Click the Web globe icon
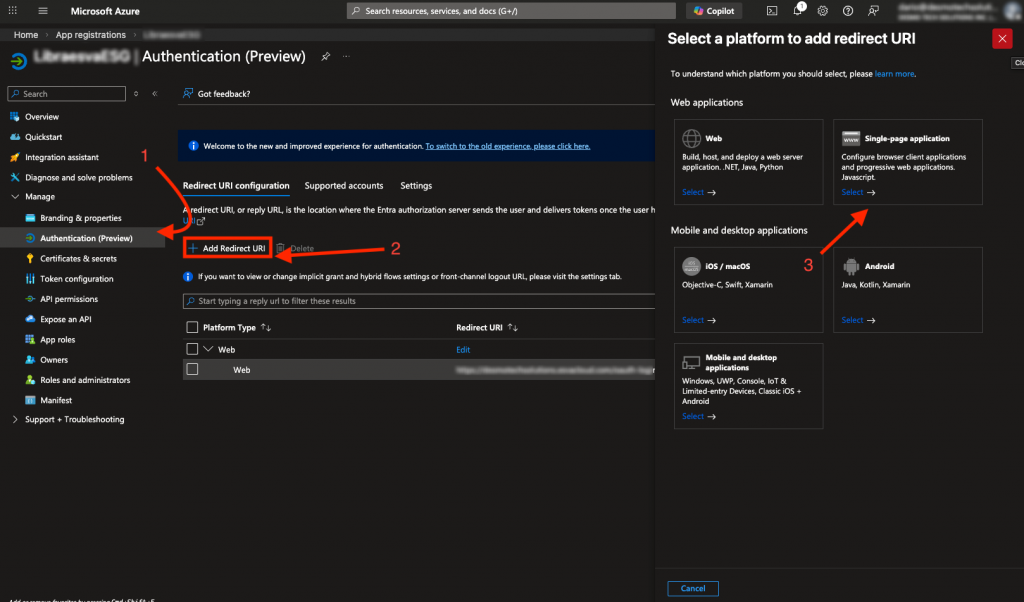This screenshot has height=602, width=1024. (x=692, y=138)
